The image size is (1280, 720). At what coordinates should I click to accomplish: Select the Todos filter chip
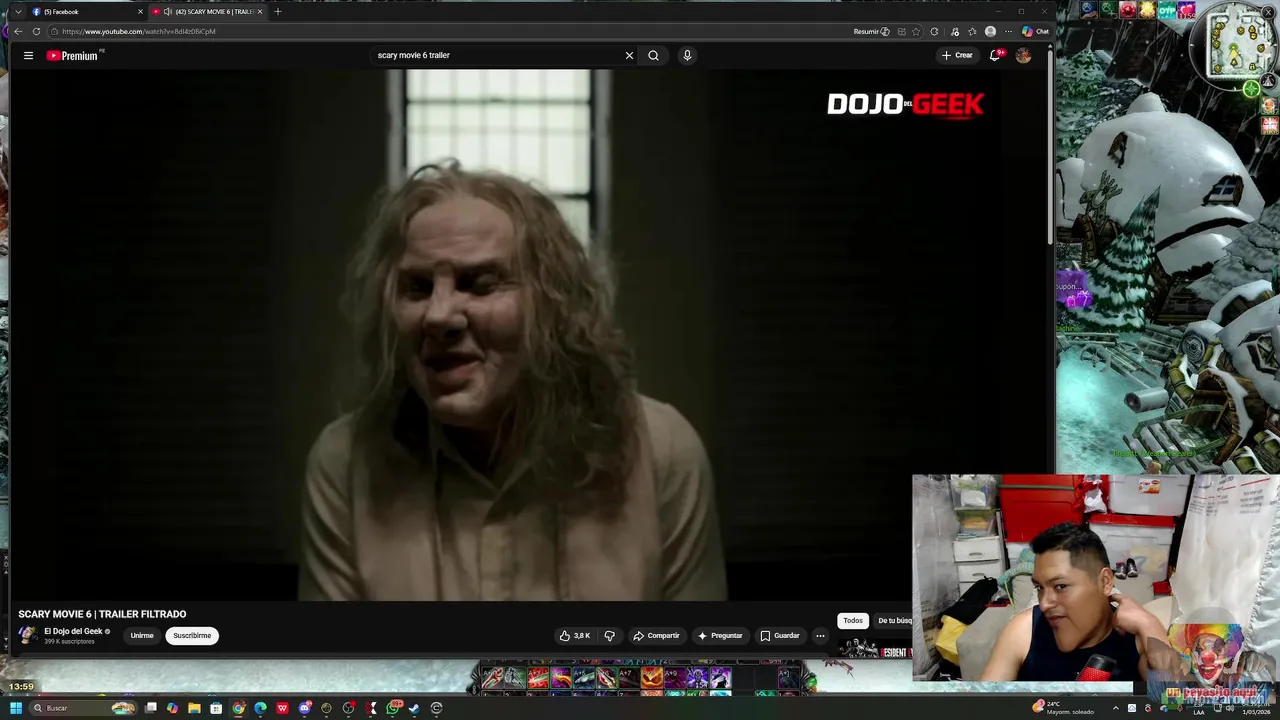(x=853, y=621)
